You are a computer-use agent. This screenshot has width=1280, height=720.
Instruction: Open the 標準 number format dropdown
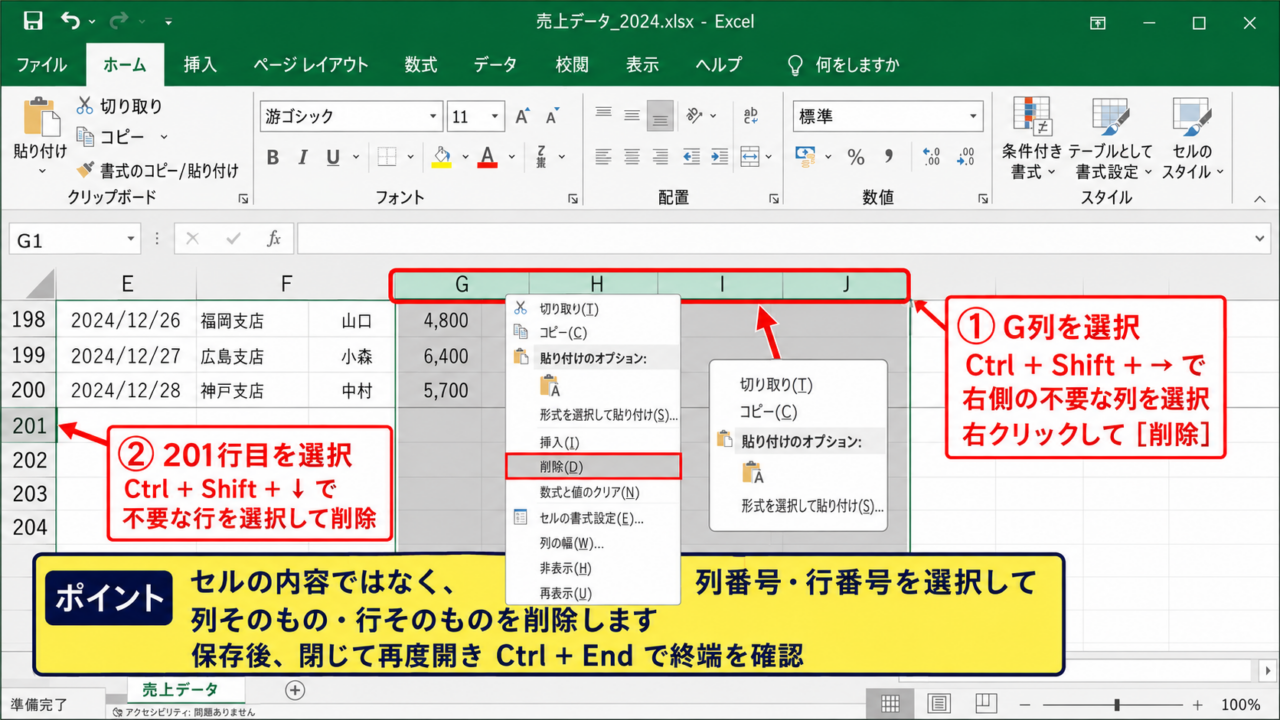[x=975, y=117]
